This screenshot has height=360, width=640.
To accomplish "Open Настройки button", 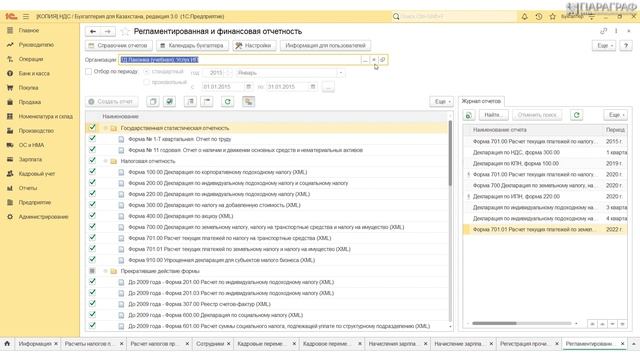I will (x=254, y=45).
